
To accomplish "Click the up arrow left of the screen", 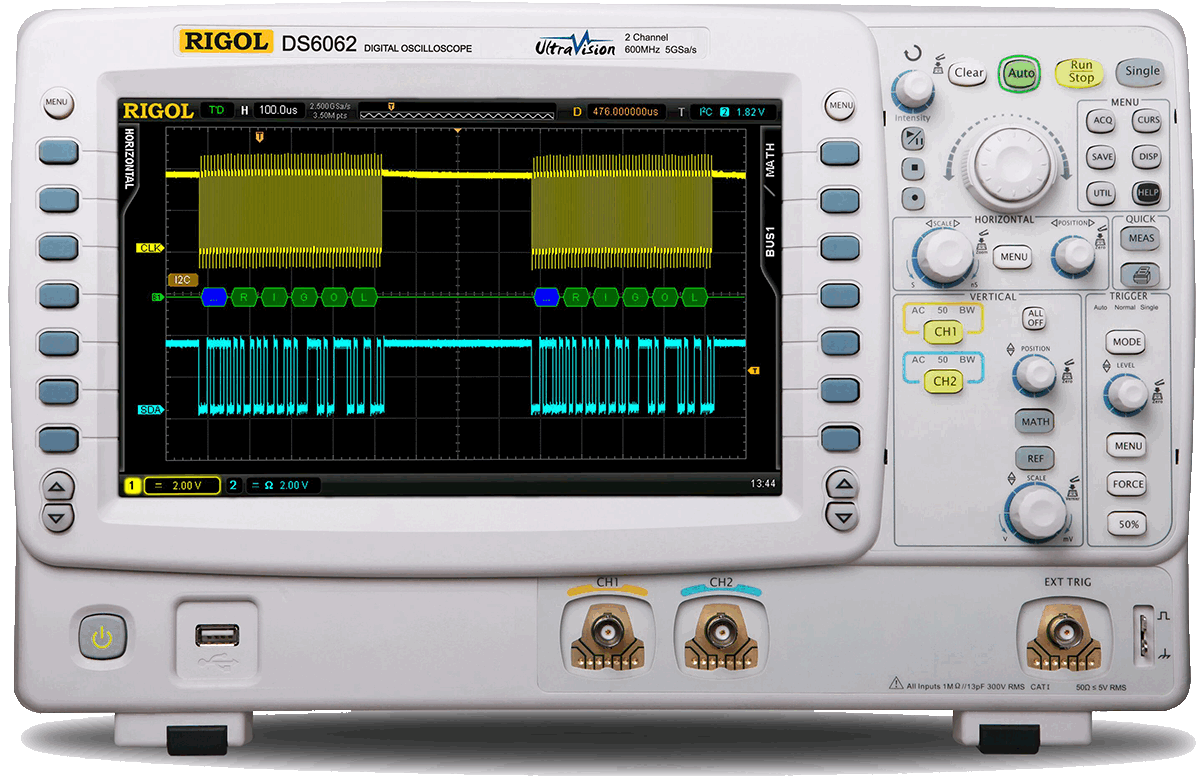I will (x=59, y=488).
